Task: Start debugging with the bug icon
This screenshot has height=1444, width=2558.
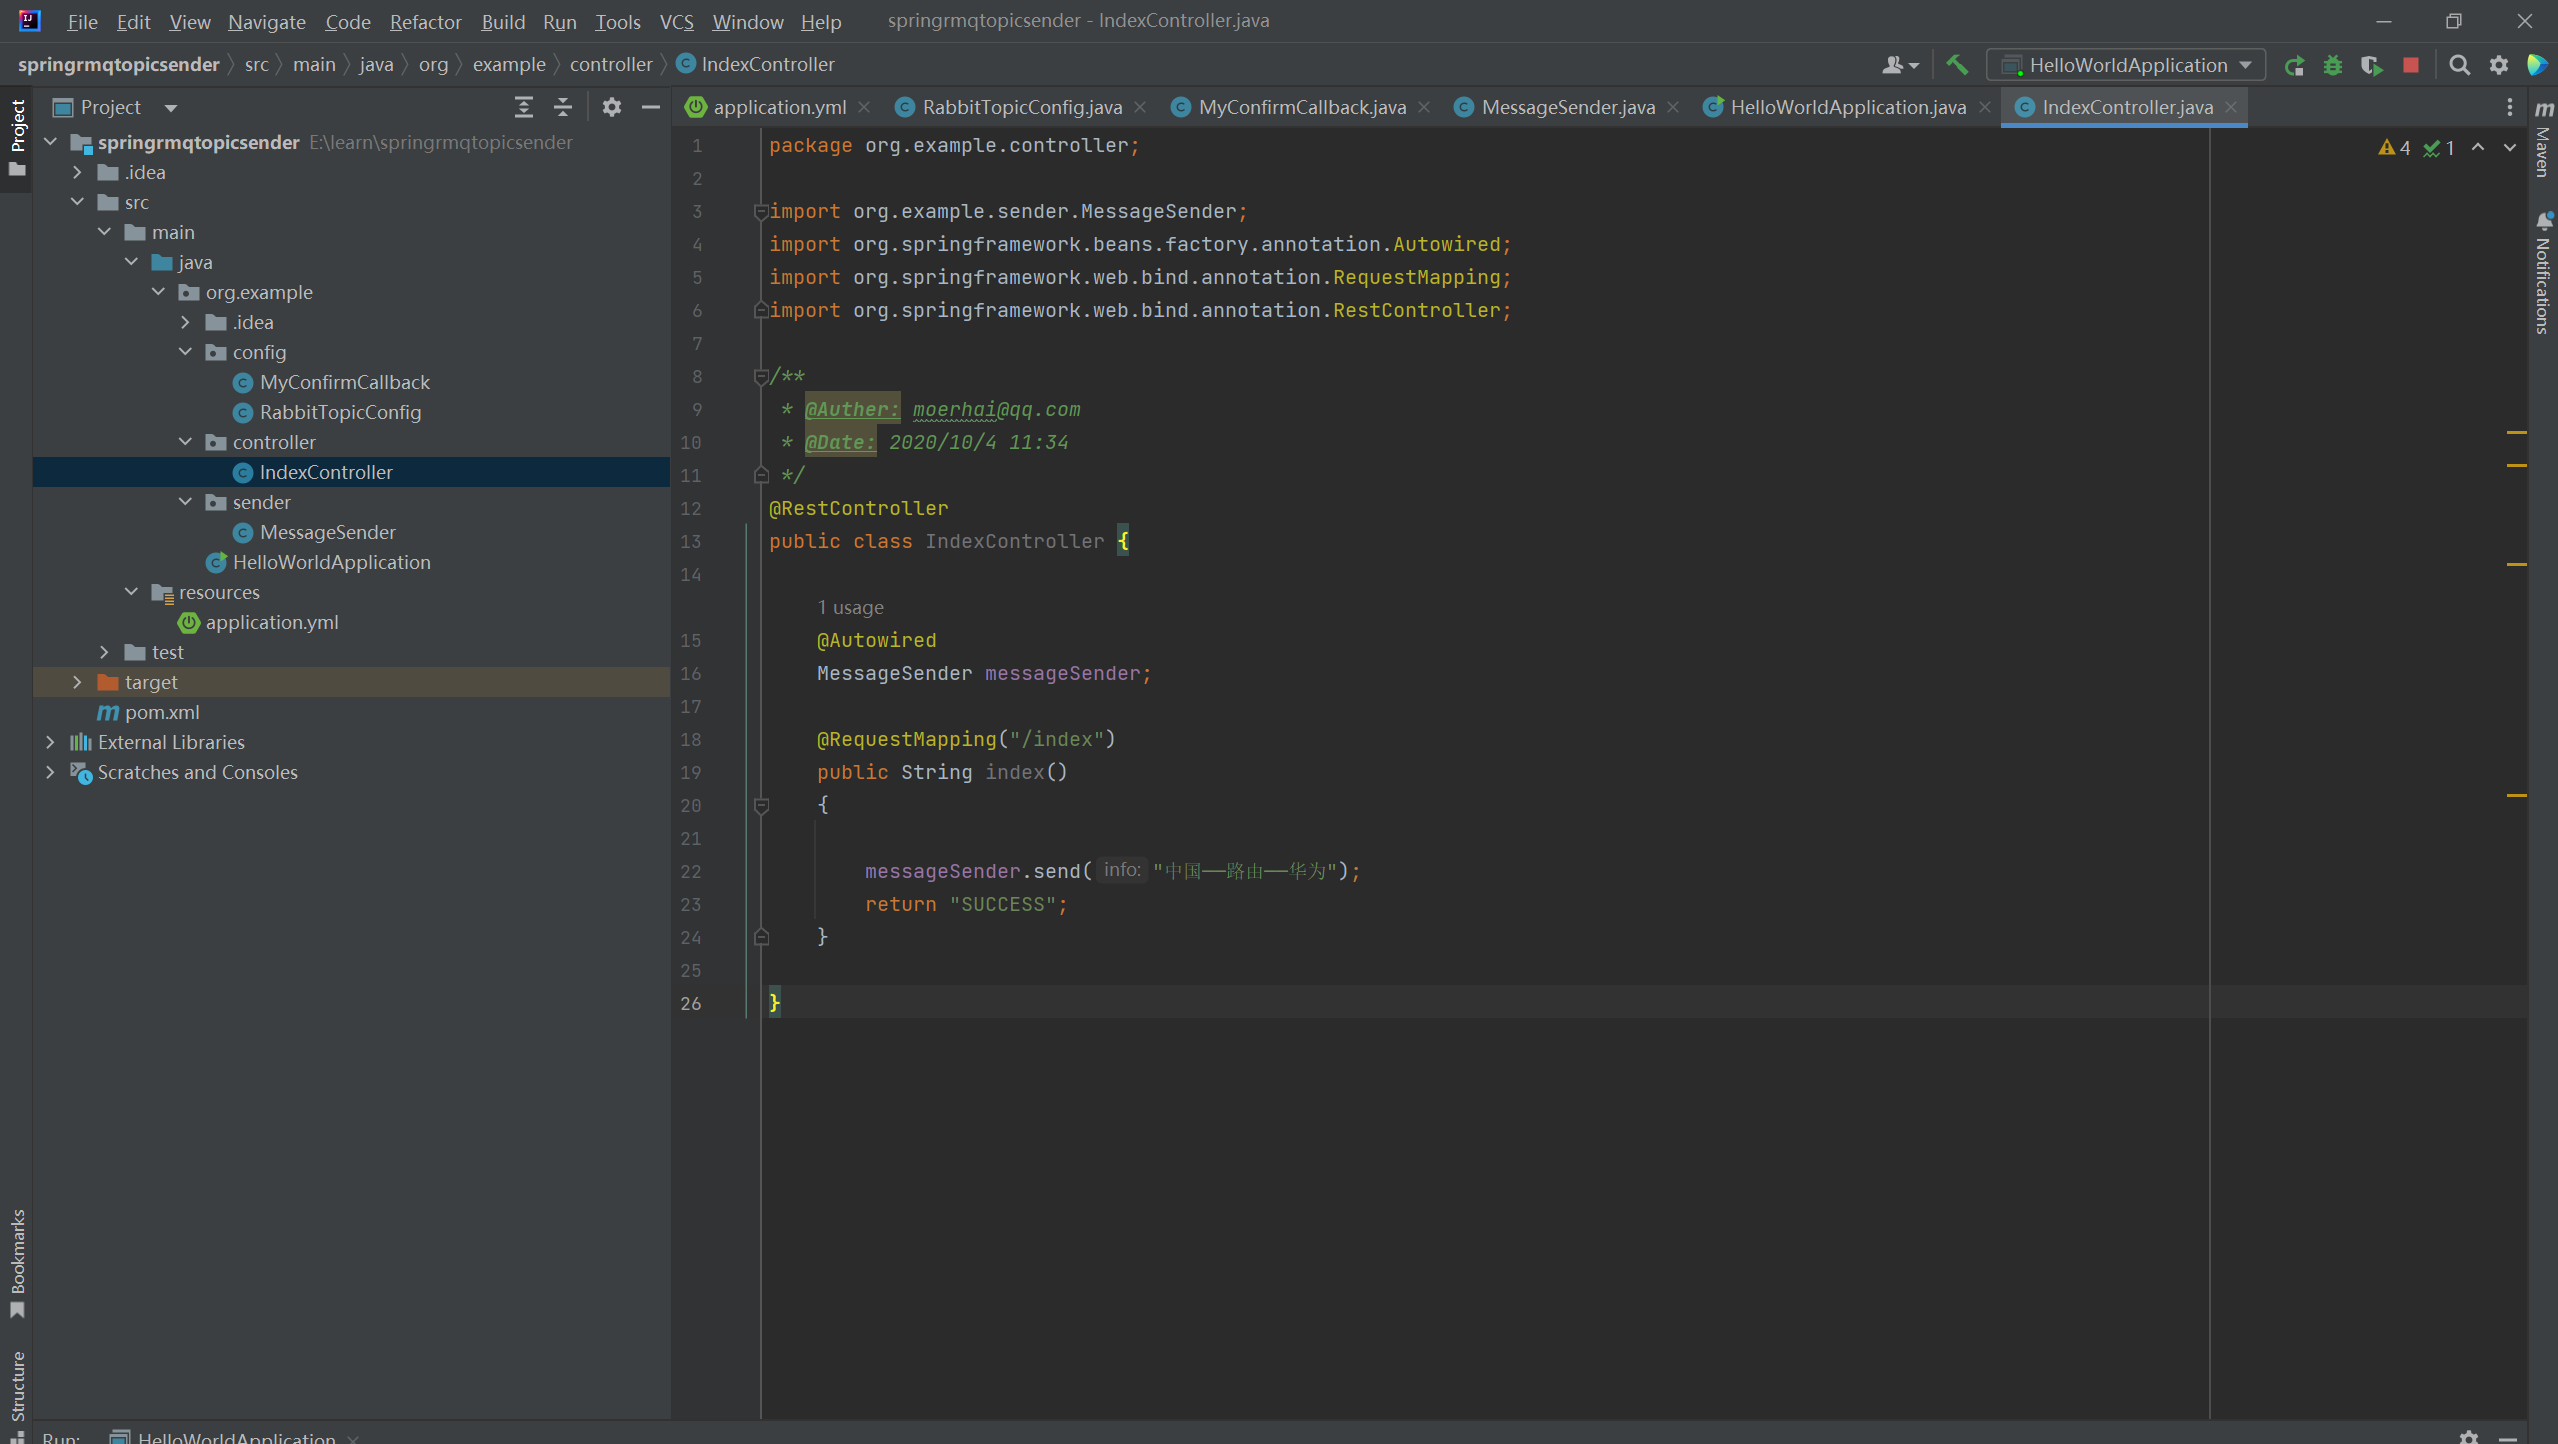Action: [2332, 65]
